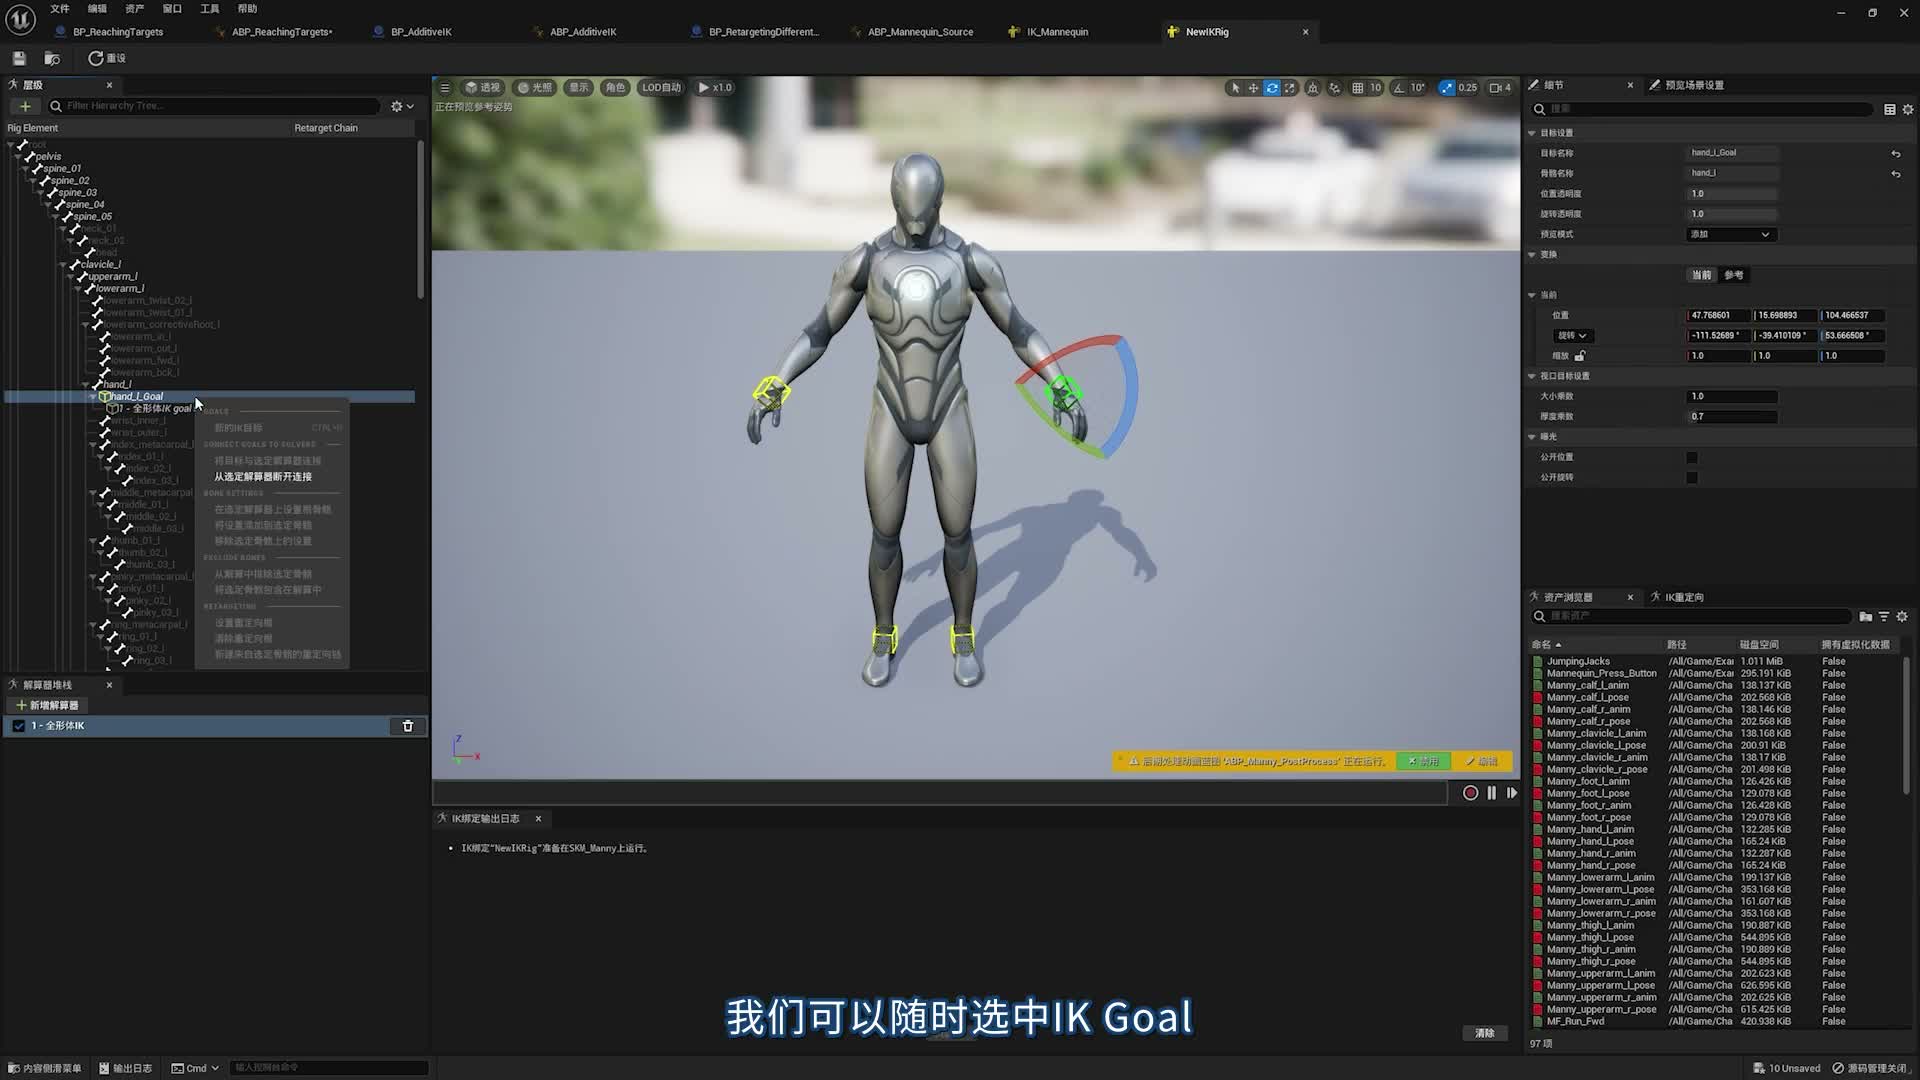Switch to the IK_Mannequin tab
The height and width of the screenshot is (1080, 1920).
click(1056, 32)
